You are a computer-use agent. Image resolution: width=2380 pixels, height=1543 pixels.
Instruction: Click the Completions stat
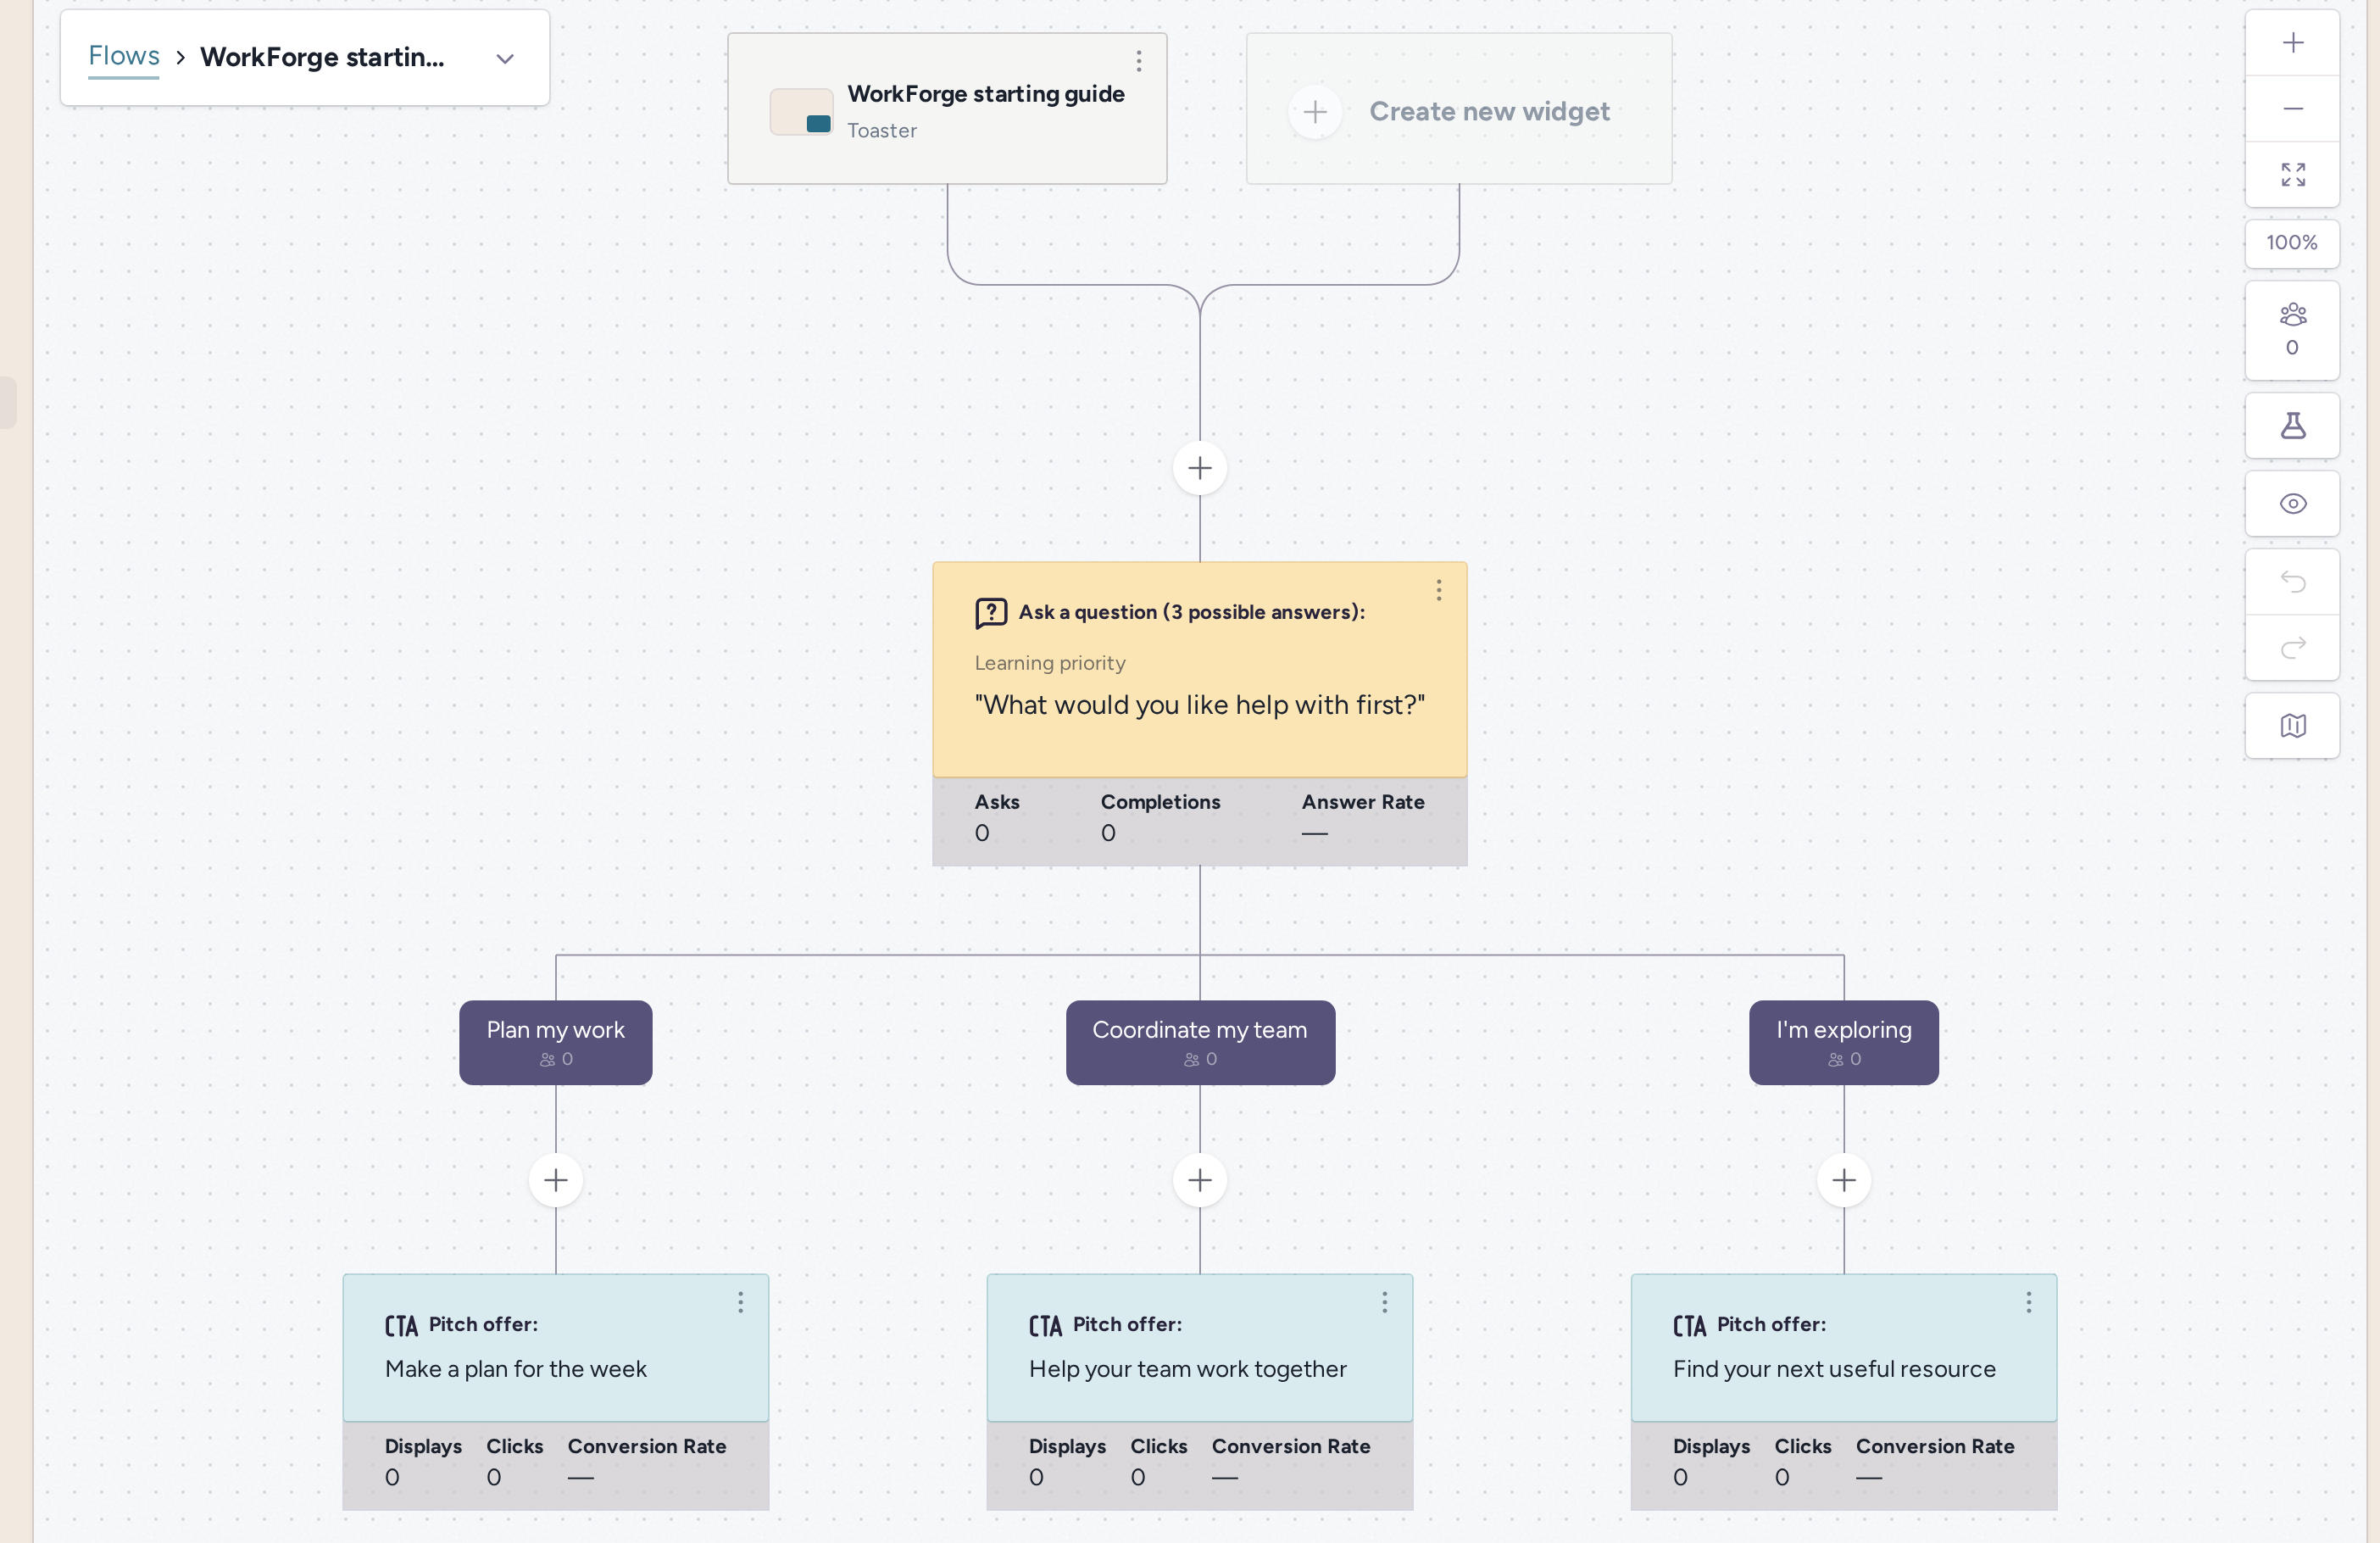click(1160, 817)
